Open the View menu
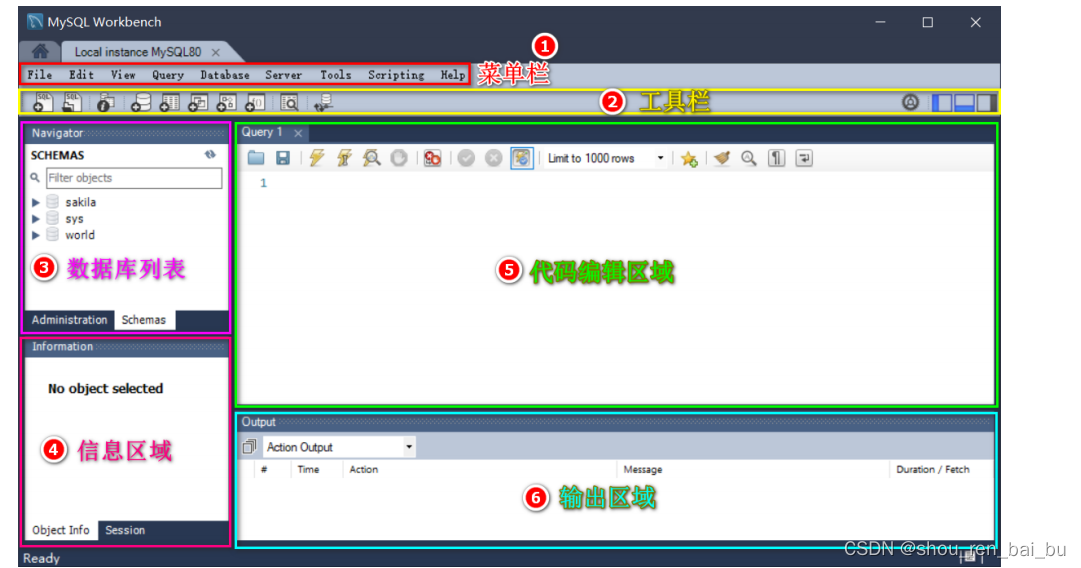The height and width of the screenshot is (568, 1081). (x=123, y=74)
